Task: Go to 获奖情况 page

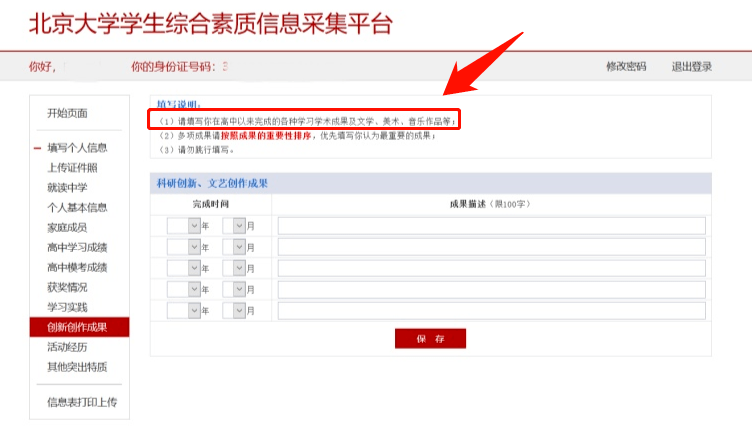Action: pyautogui.click(x=67, y=288)
